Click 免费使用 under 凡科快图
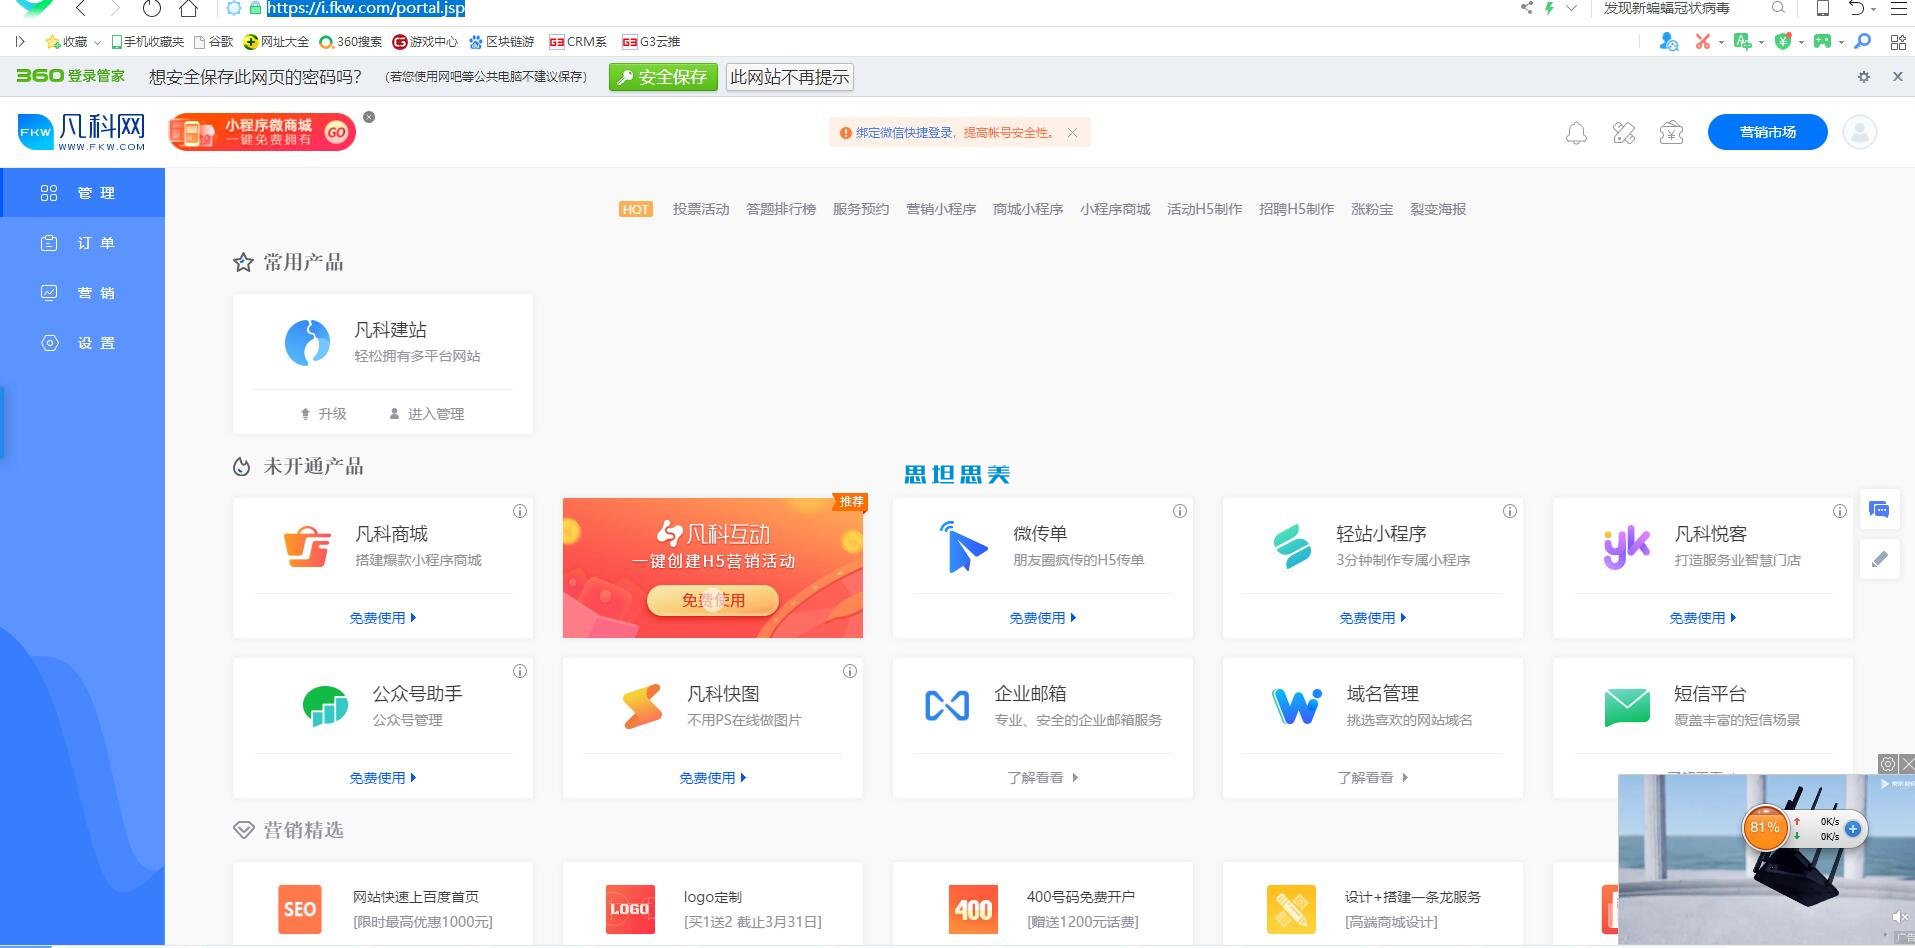1915x948 pixels. 713,778
